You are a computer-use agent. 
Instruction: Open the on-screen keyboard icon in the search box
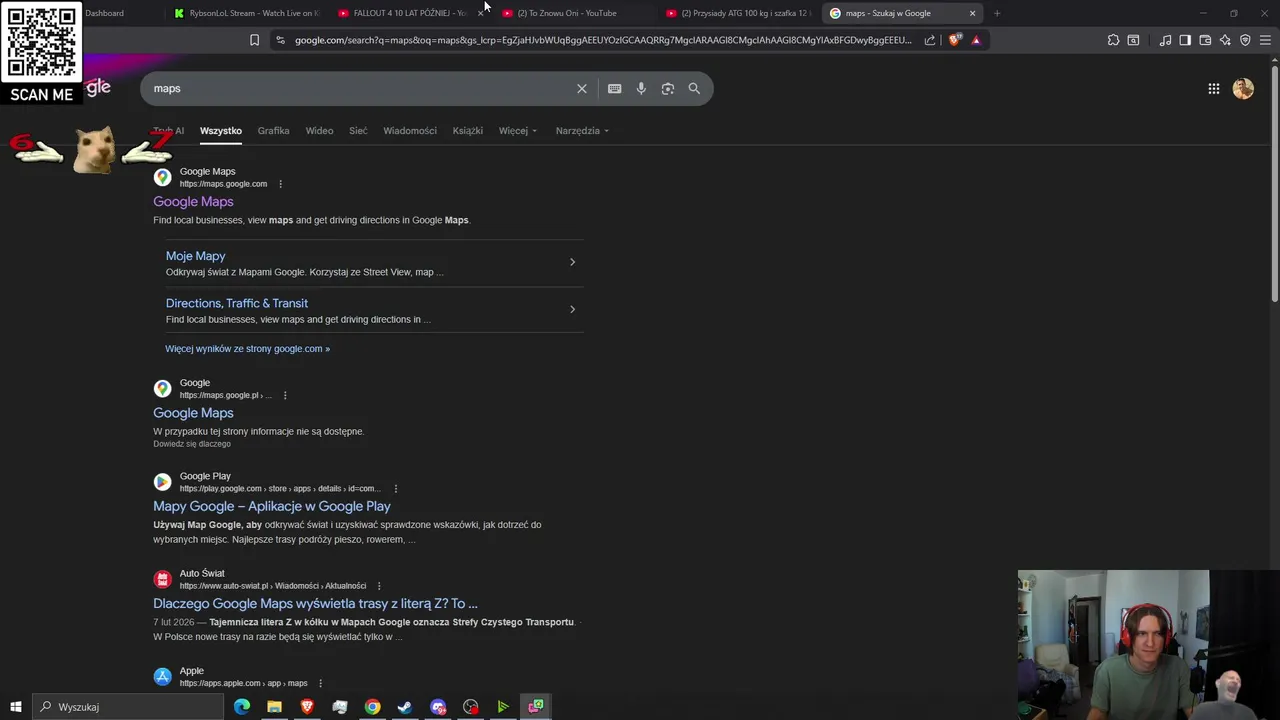tap(615, 88)
